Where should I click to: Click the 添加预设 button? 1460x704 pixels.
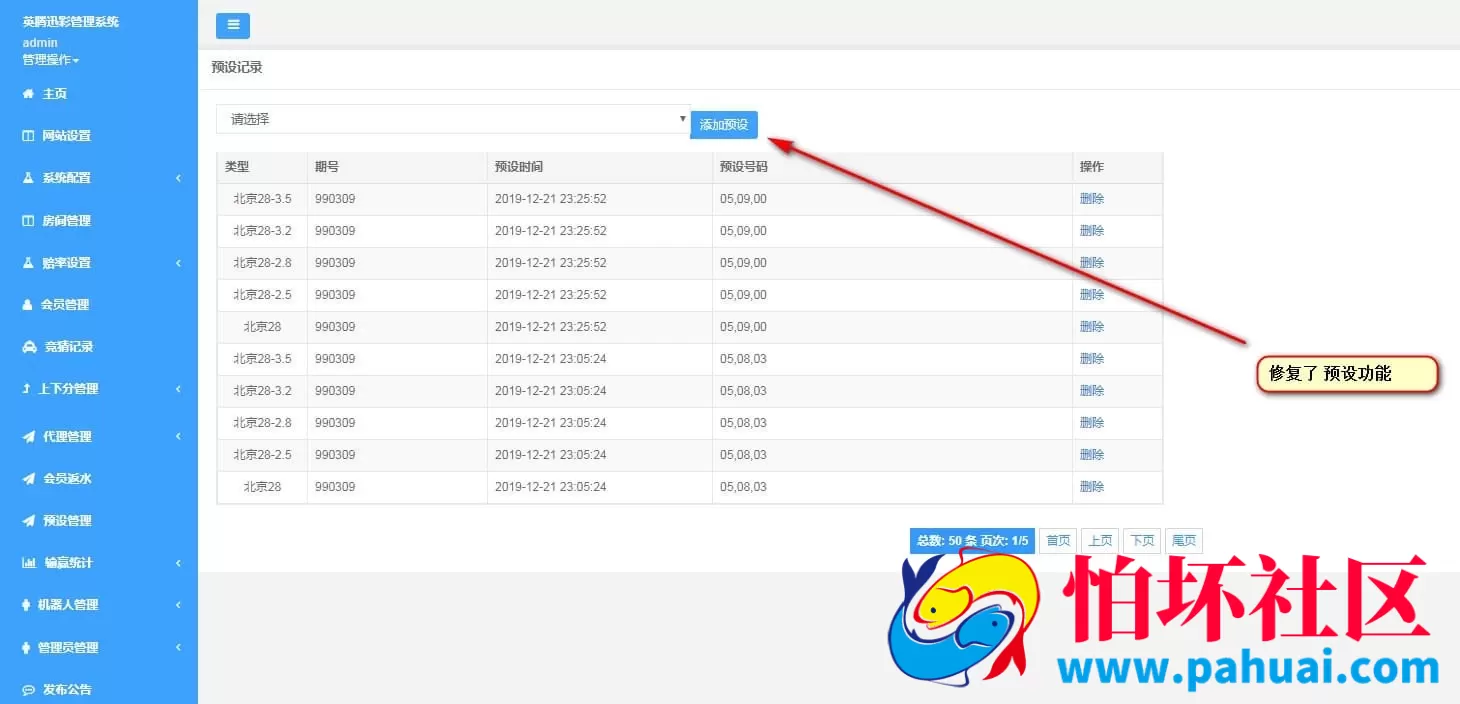(x=724, y=125)
